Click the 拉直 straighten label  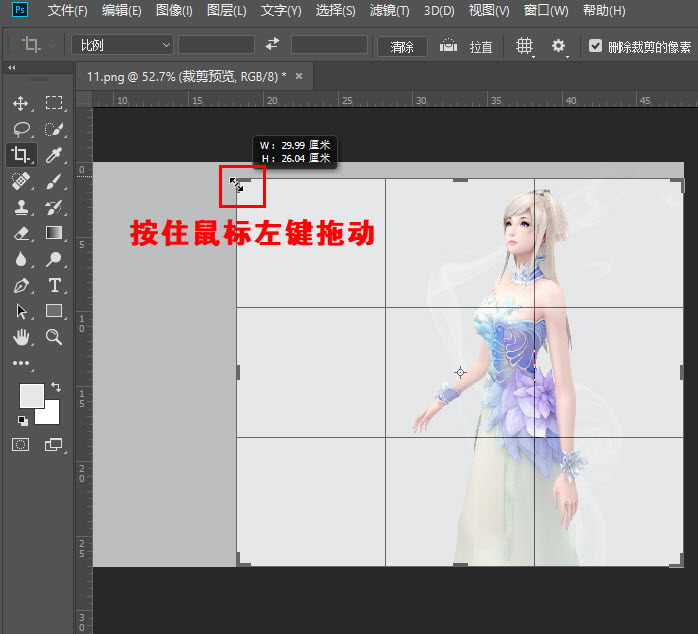[x=481, y=47]
